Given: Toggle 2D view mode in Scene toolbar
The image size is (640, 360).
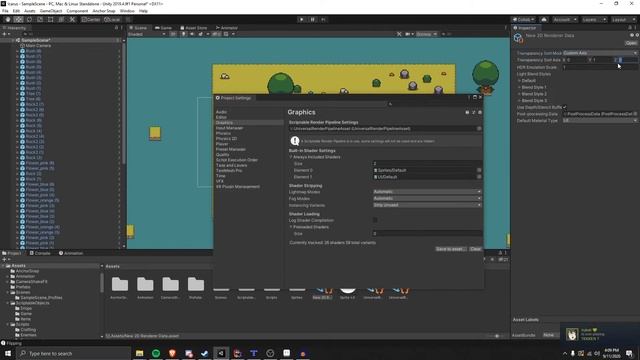Looking at the screenshot, I should click(x=173, y=34).
